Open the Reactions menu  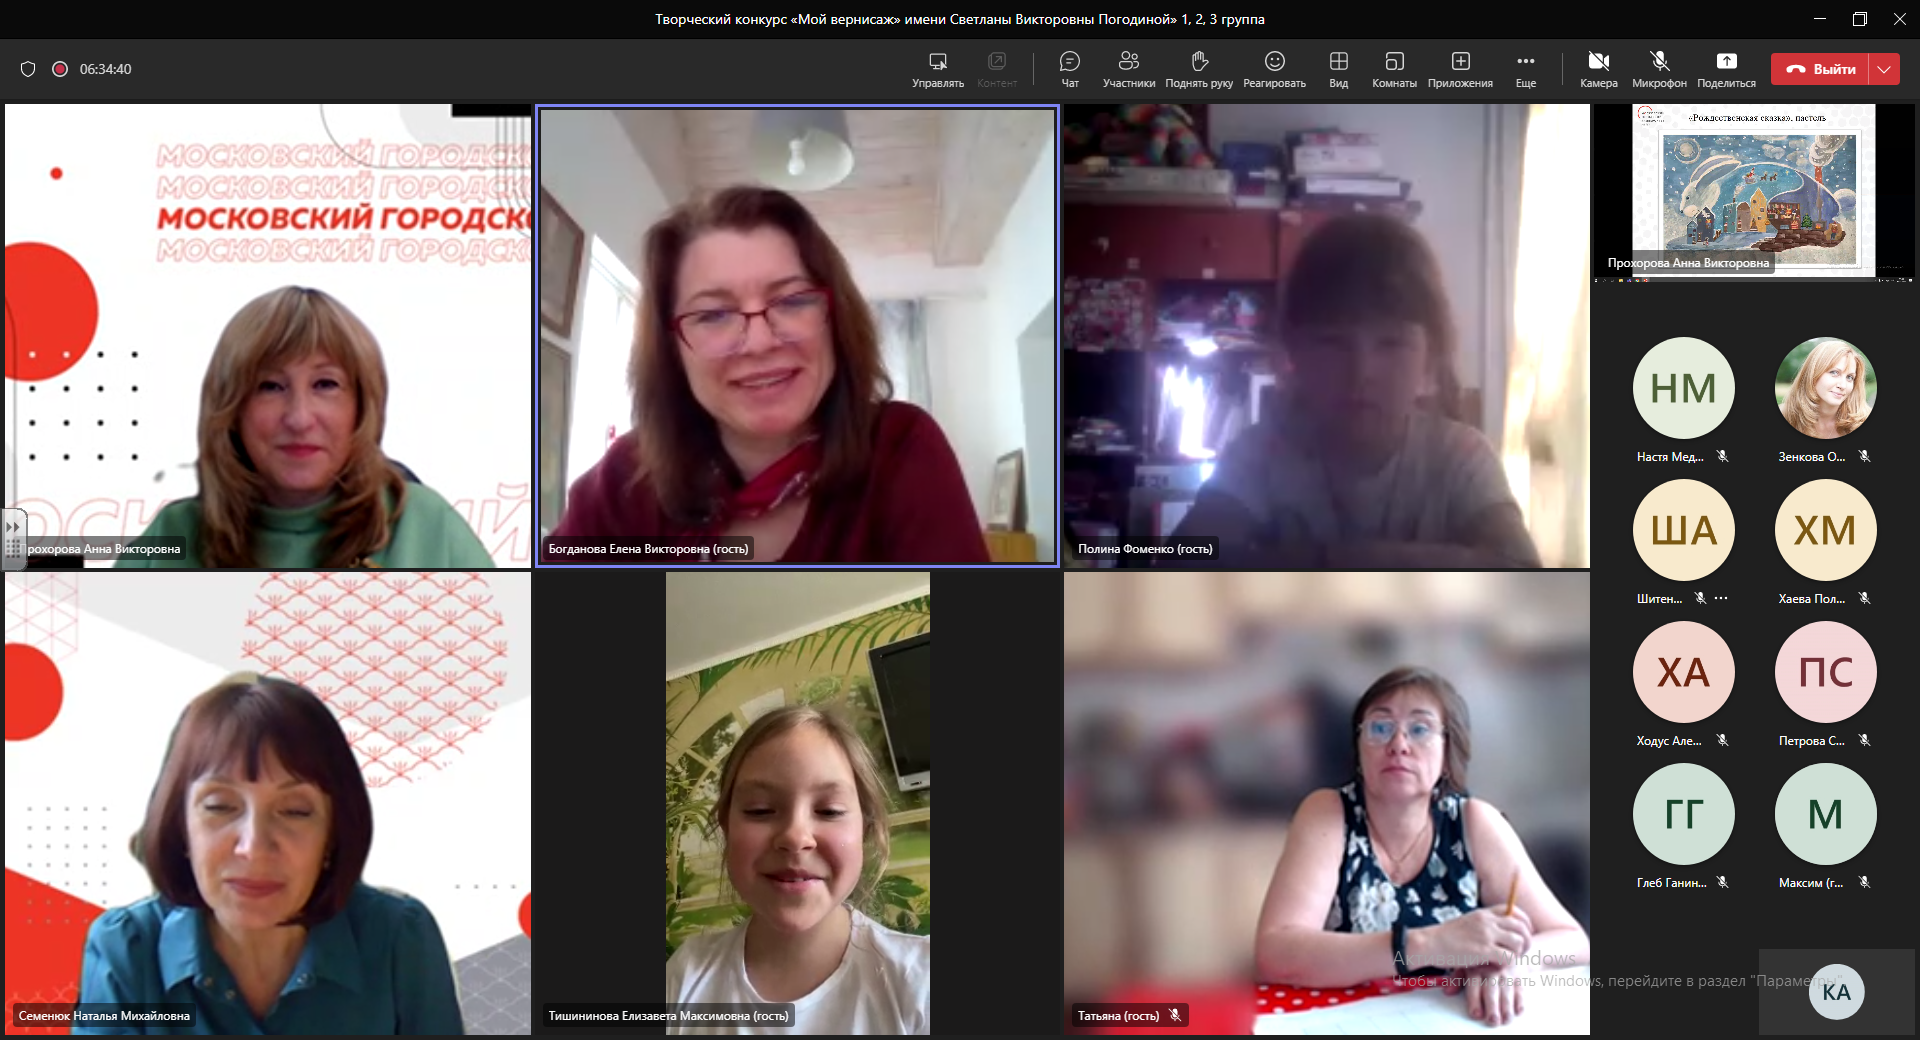1274,68
